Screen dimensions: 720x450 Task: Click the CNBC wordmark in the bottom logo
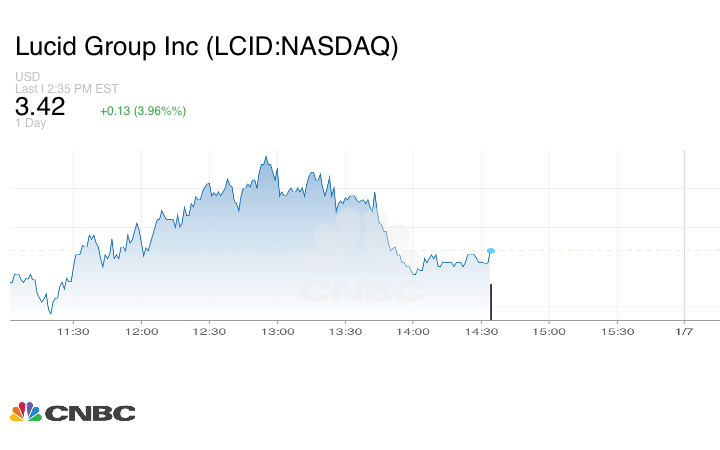click(89, 412)
